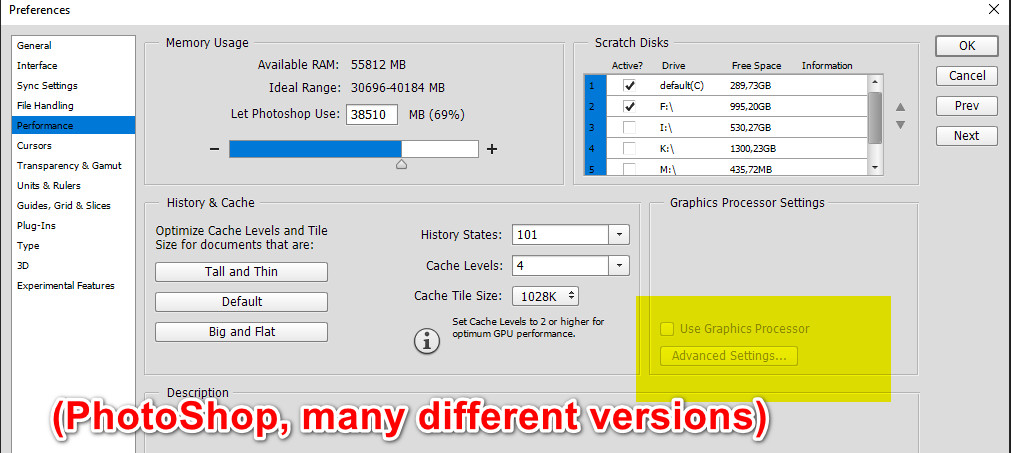Click the Free Space column header
The width and height of the screenshot is (1011, 453).
[756, 66]
